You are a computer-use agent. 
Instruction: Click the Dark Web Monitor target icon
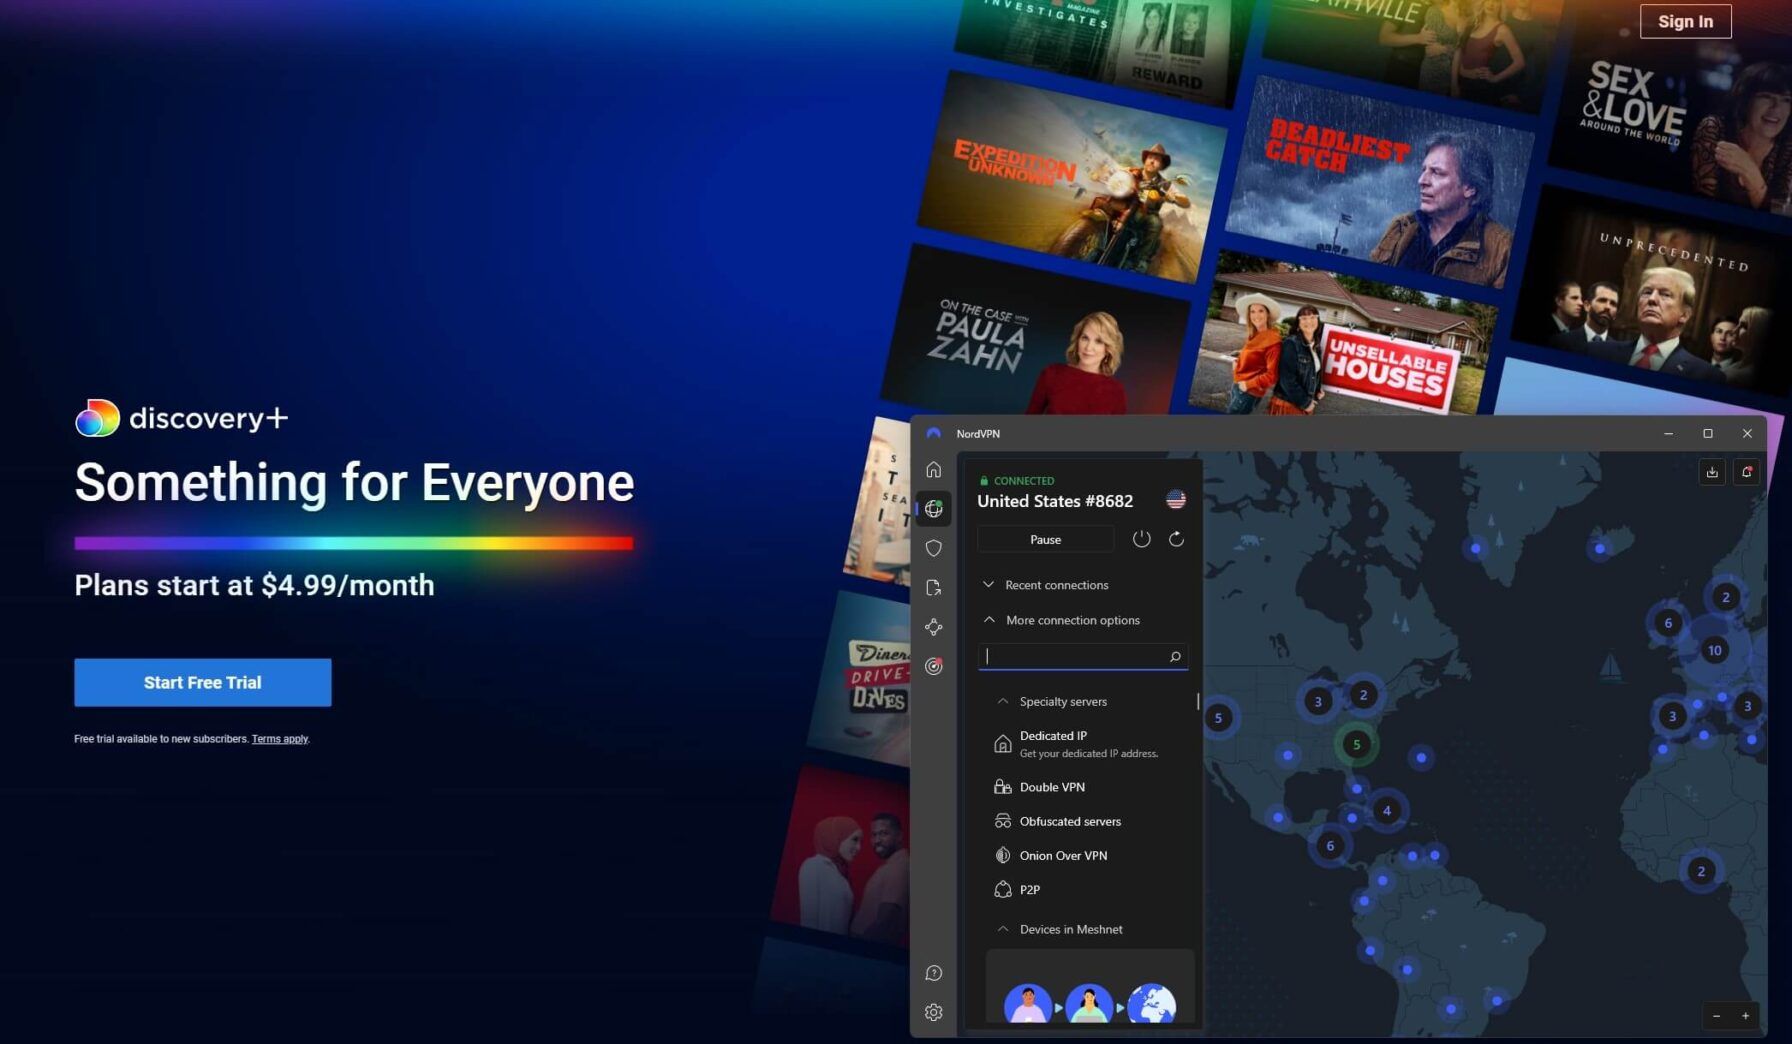point(933,666)
